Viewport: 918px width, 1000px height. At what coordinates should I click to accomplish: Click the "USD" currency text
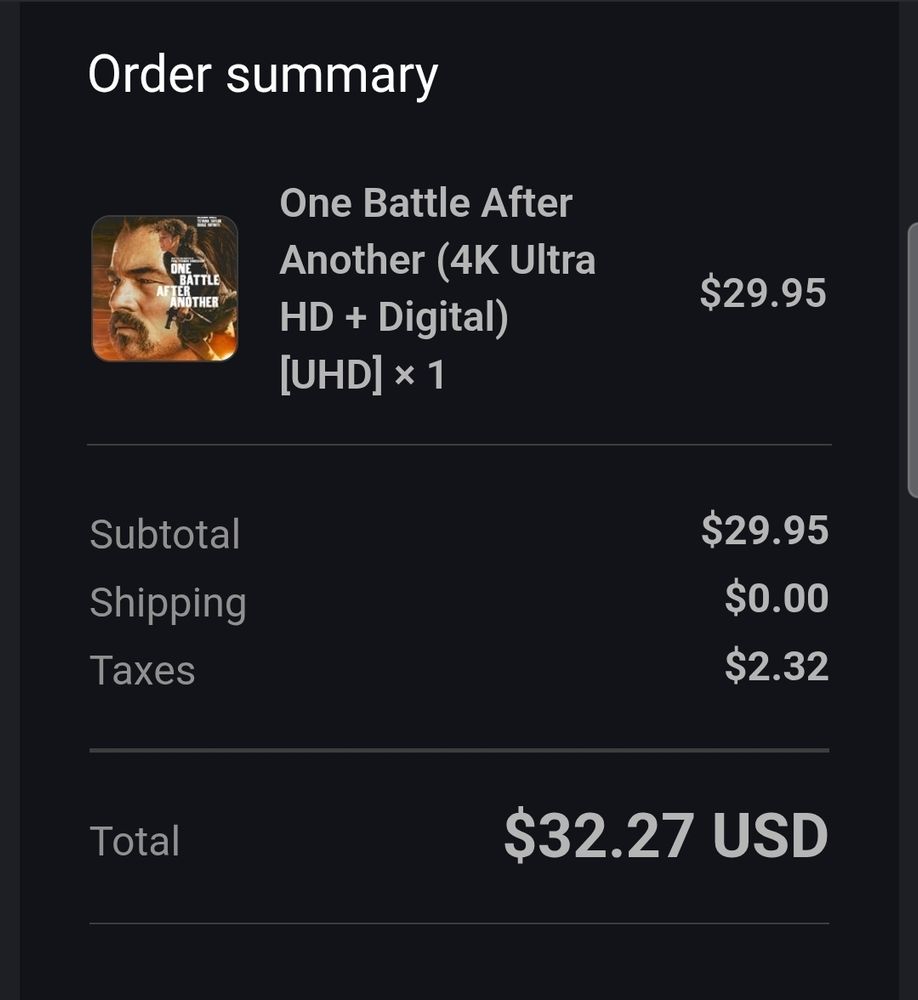[x=770, y=836]
